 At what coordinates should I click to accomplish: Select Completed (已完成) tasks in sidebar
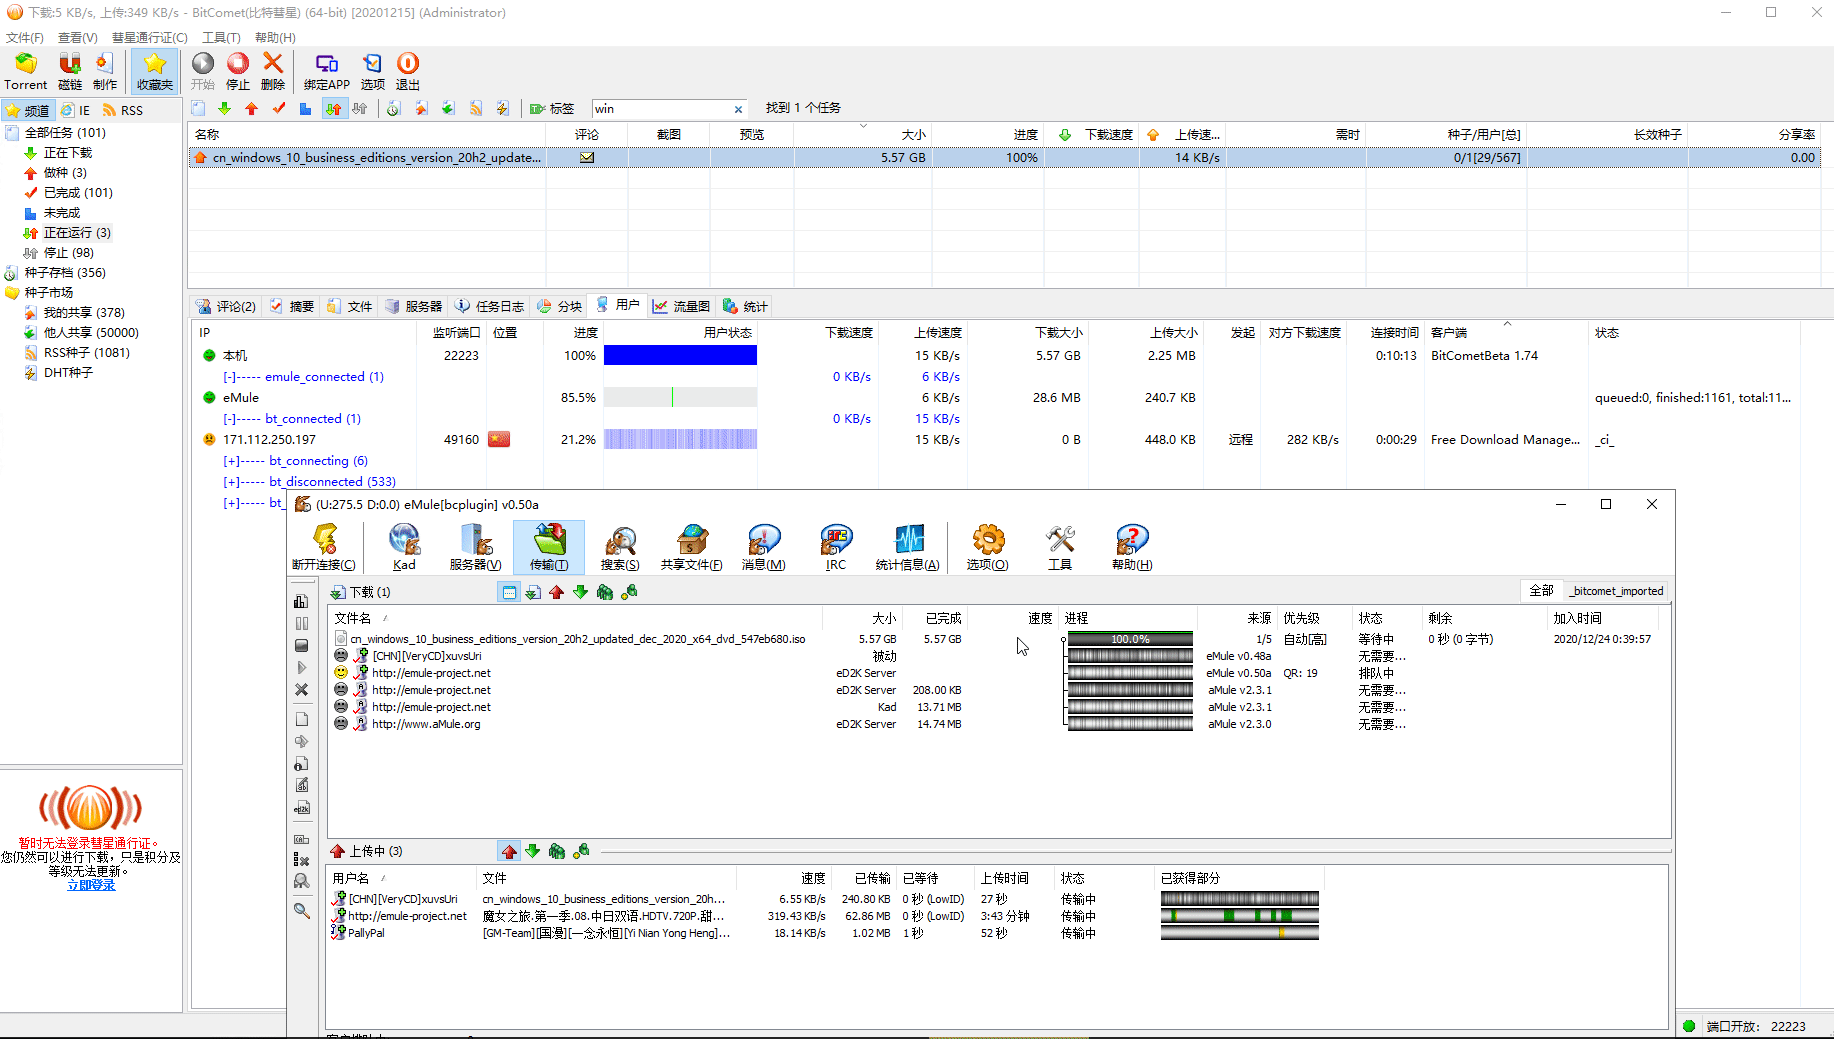pos(78,193)
